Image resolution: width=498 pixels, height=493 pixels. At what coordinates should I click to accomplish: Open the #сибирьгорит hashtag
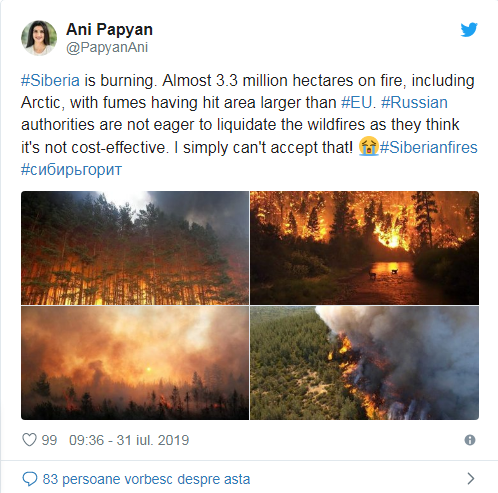pos(71,170)
